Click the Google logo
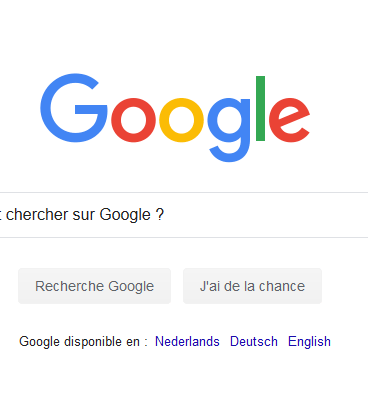This screenshot has width=368, height=410. click(175, 118)
